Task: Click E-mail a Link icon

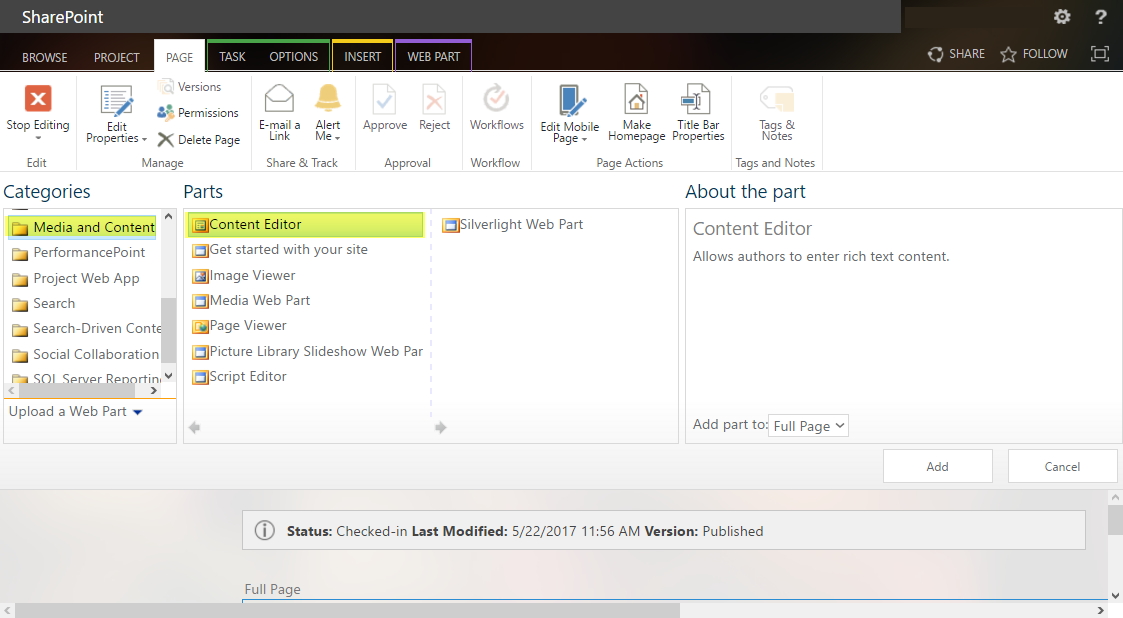Action: (x=279, y=99)
